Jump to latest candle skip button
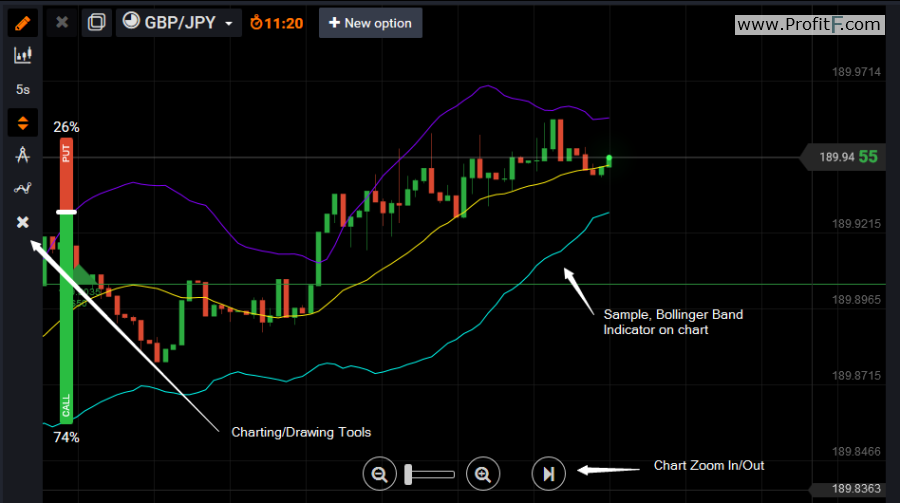This screenshot has width=900, height=503. [548, 474]
